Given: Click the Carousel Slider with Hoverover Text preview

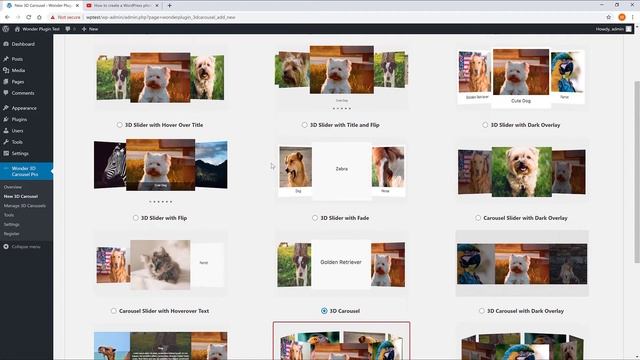Looking at the screenshot, I should click(x=160, y=264).
